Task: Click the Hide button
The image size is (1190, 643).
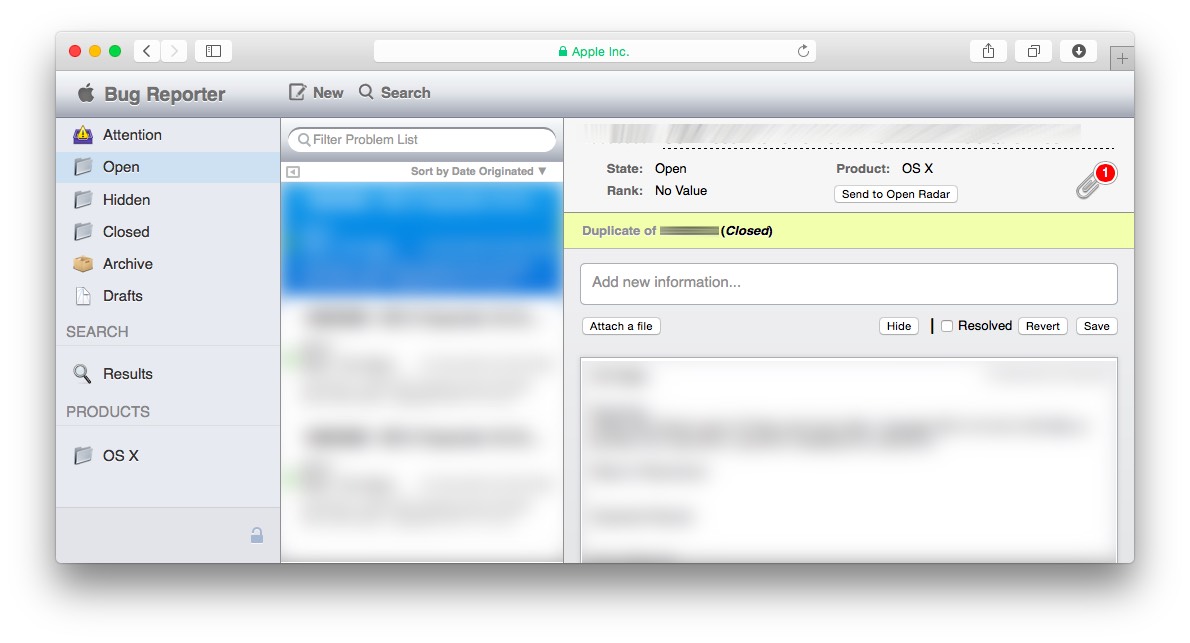Action: point(899,326)
